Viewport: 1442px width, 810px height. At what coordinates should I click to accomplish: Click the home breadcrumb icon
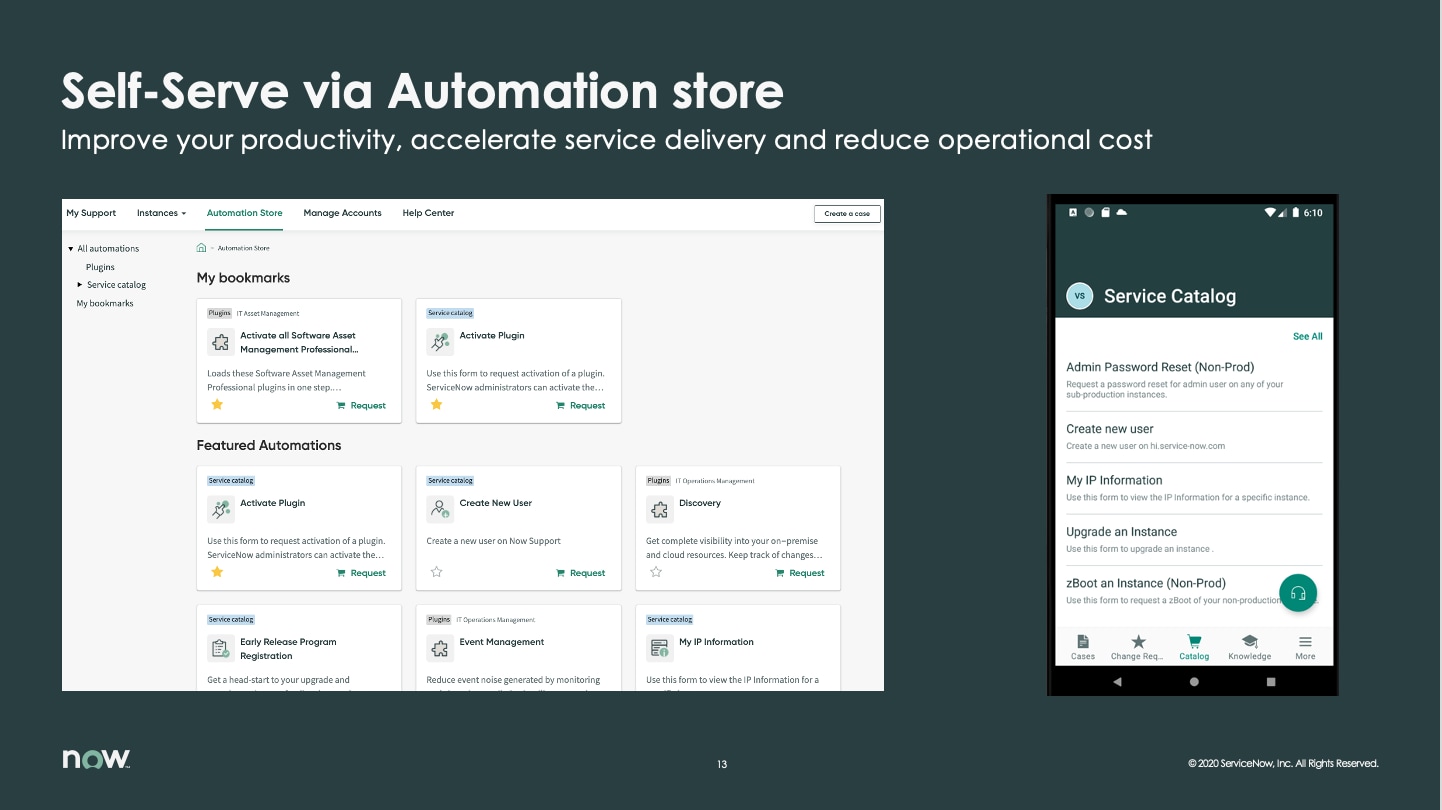(x=201, y=248)
